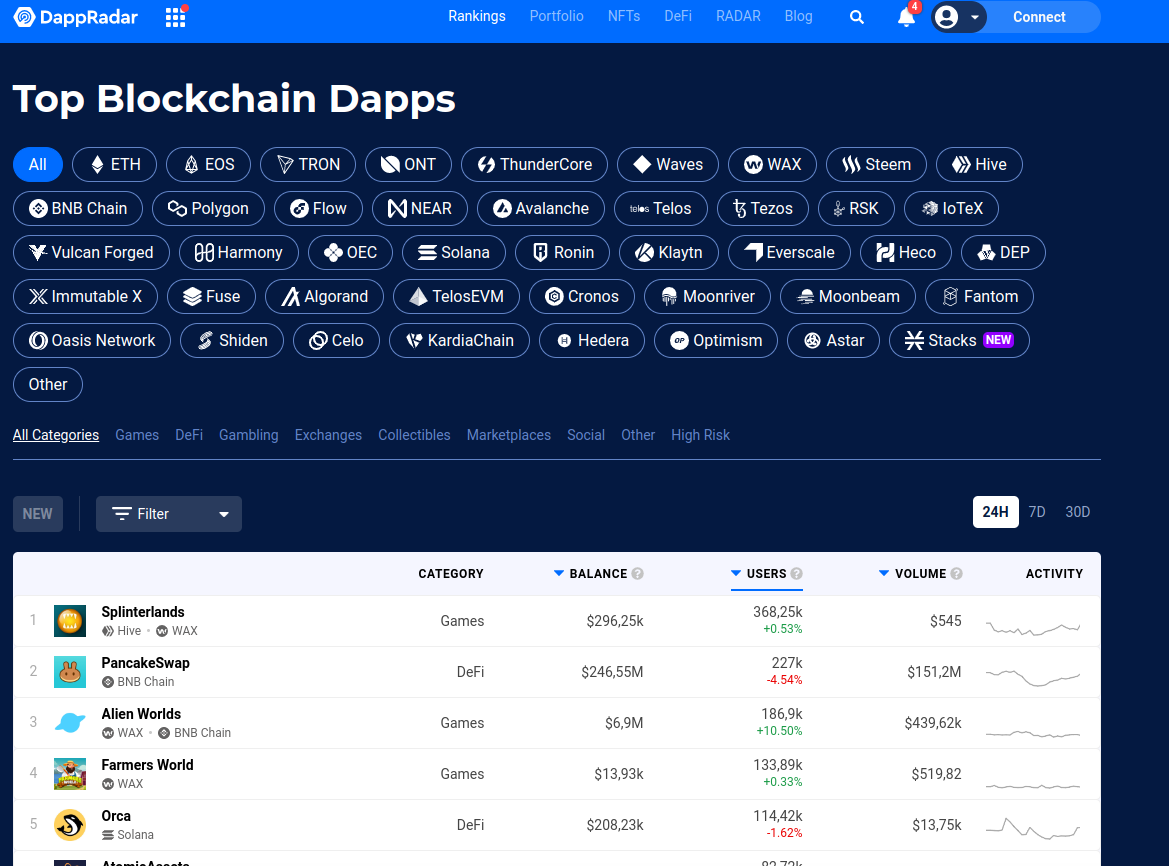Select the All chains filter

(x=38, y=165)
